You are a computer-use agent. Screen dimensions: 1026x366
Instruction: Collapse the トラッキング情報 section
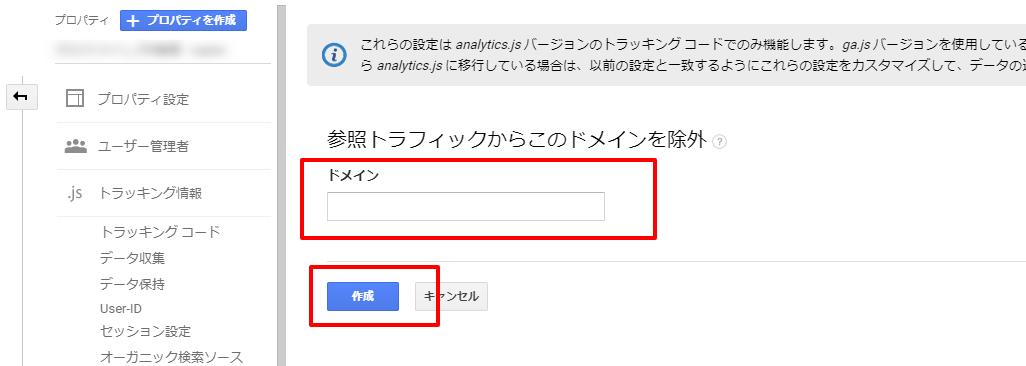(x=150, y=193)
